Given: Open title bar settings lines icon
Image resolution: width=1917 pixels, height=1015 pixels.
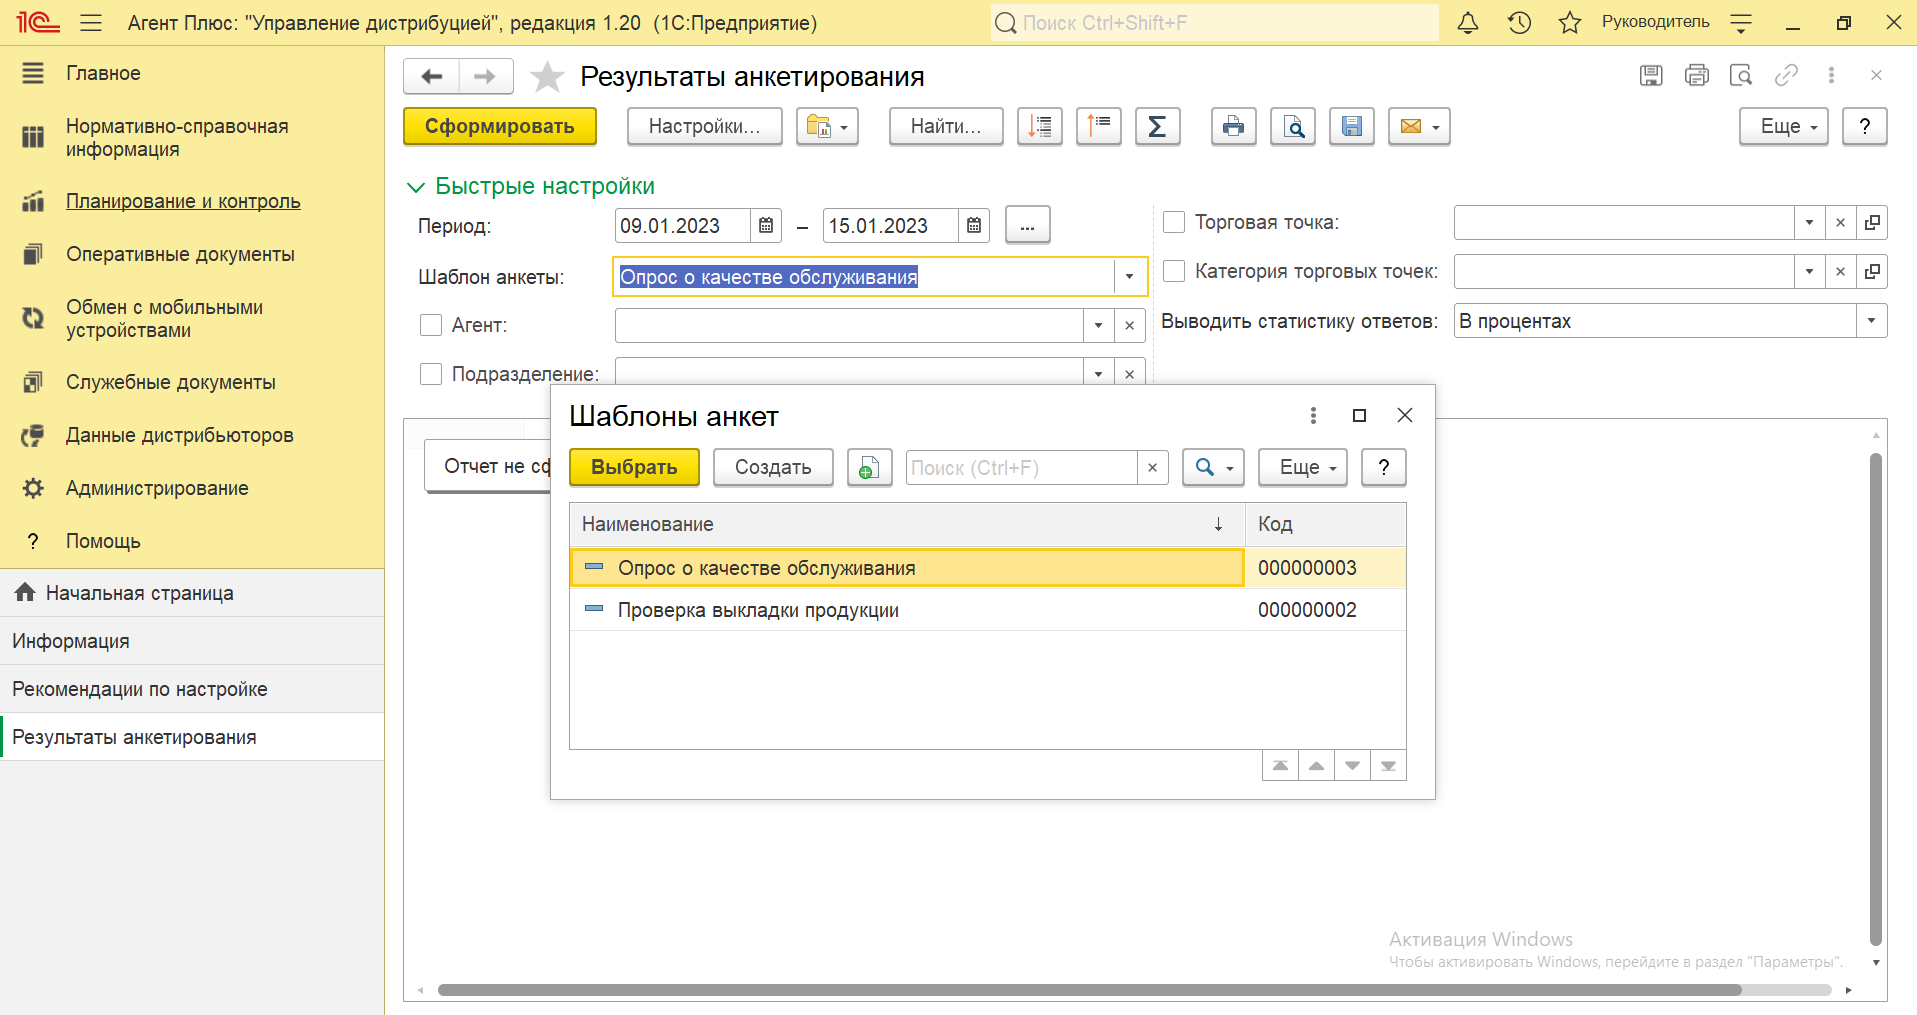Looking at the screenshot, I should click(x=1741, y=22).
